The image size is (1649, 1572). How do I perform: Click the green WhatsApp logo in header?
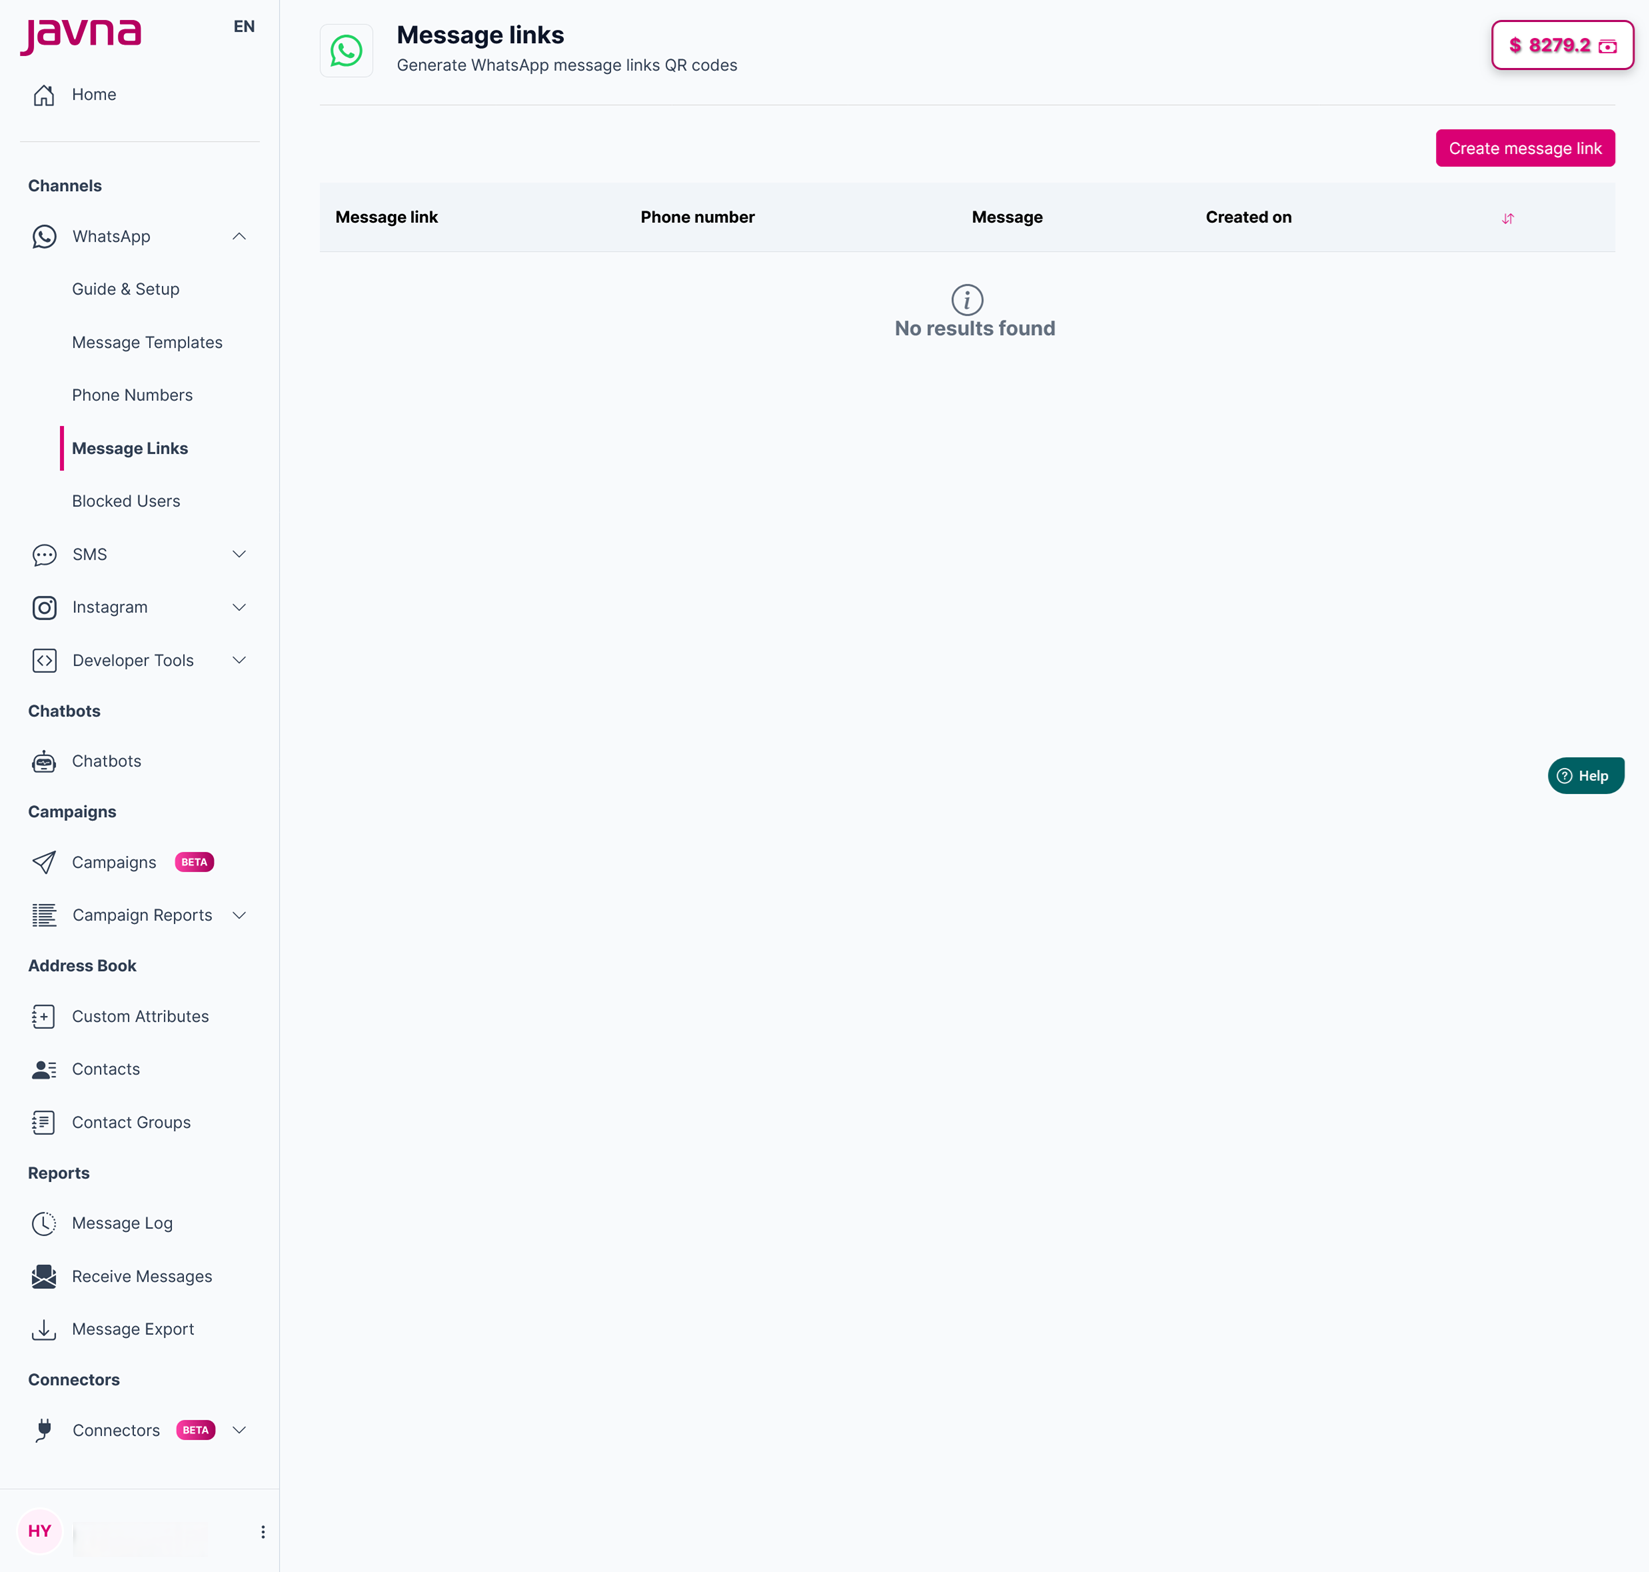tap(347, 51)
